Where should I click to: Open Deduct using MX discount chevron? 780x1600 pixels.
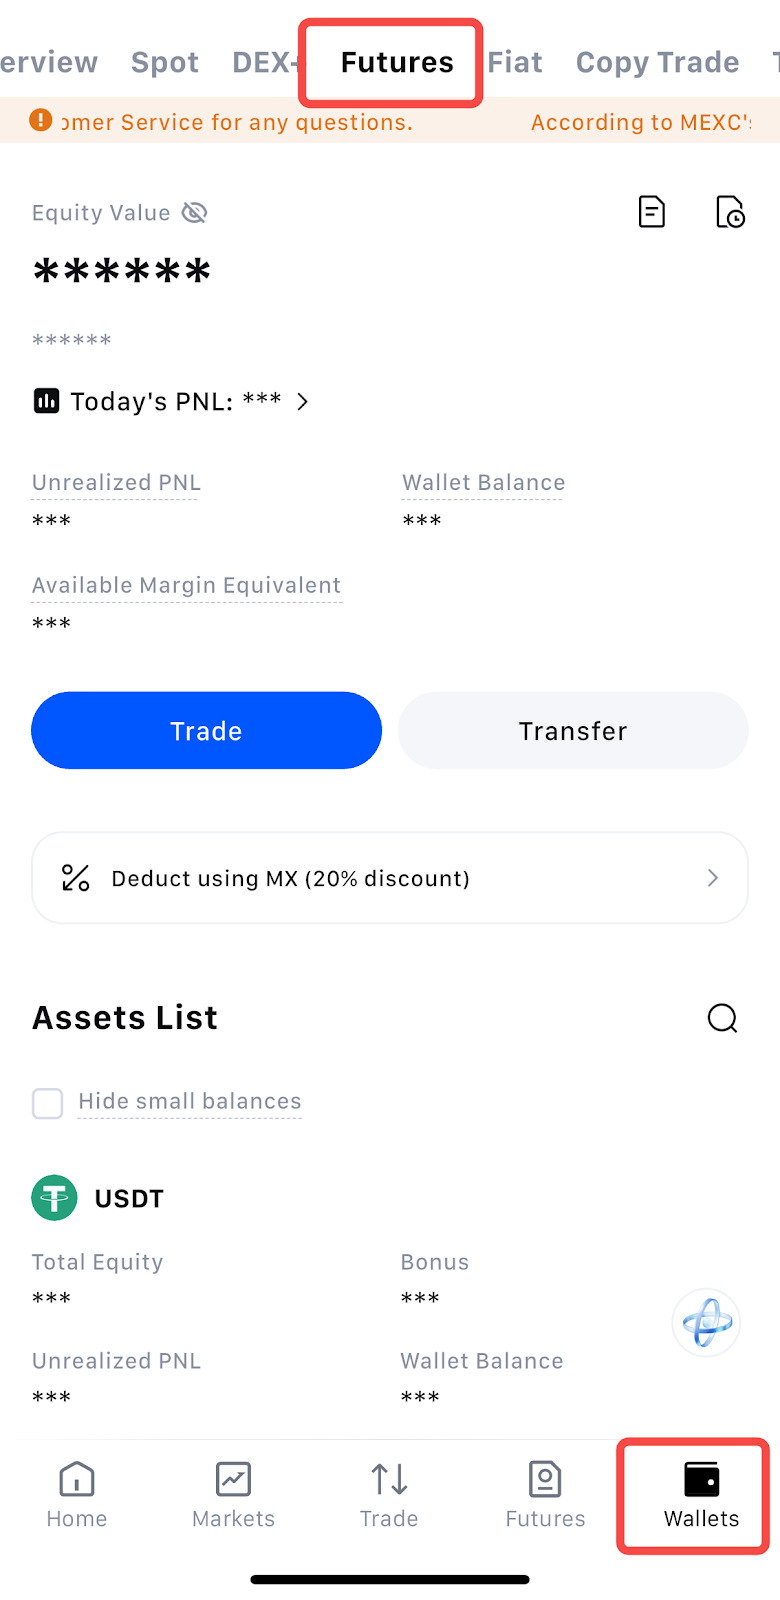click(712, 878)
